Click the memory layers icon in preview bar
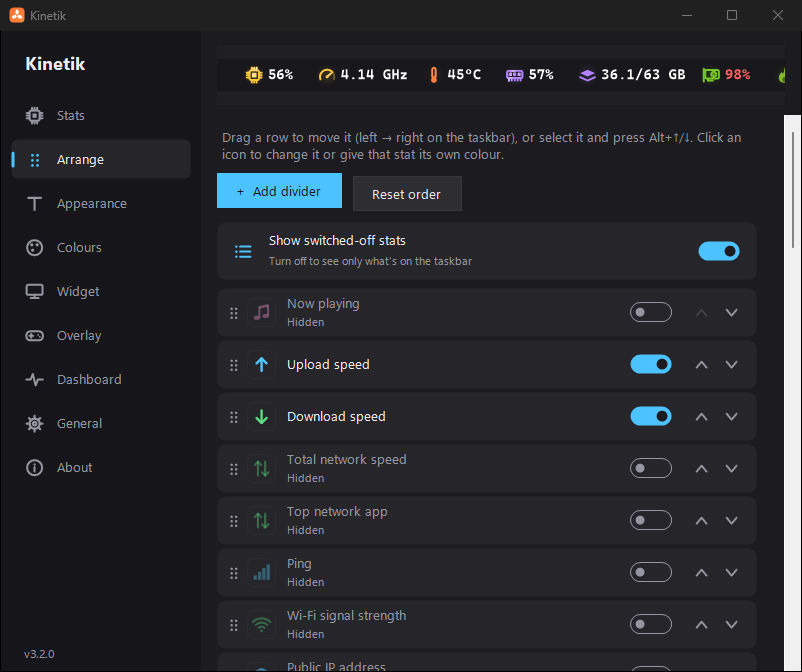This screenshot has width=802, height=672. coord(587,75)
